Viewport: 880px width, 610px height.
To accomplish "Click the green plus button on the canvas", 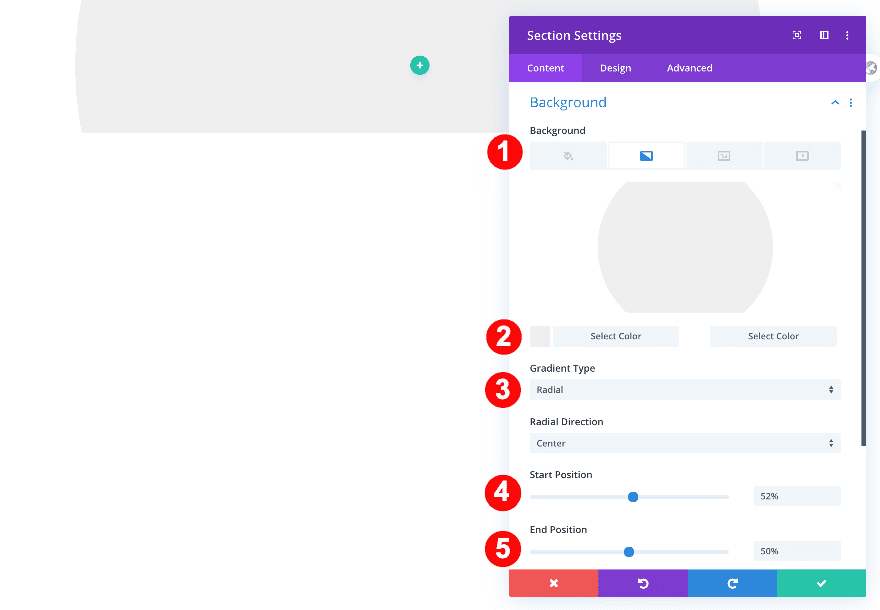I will (x=419, y=65).
